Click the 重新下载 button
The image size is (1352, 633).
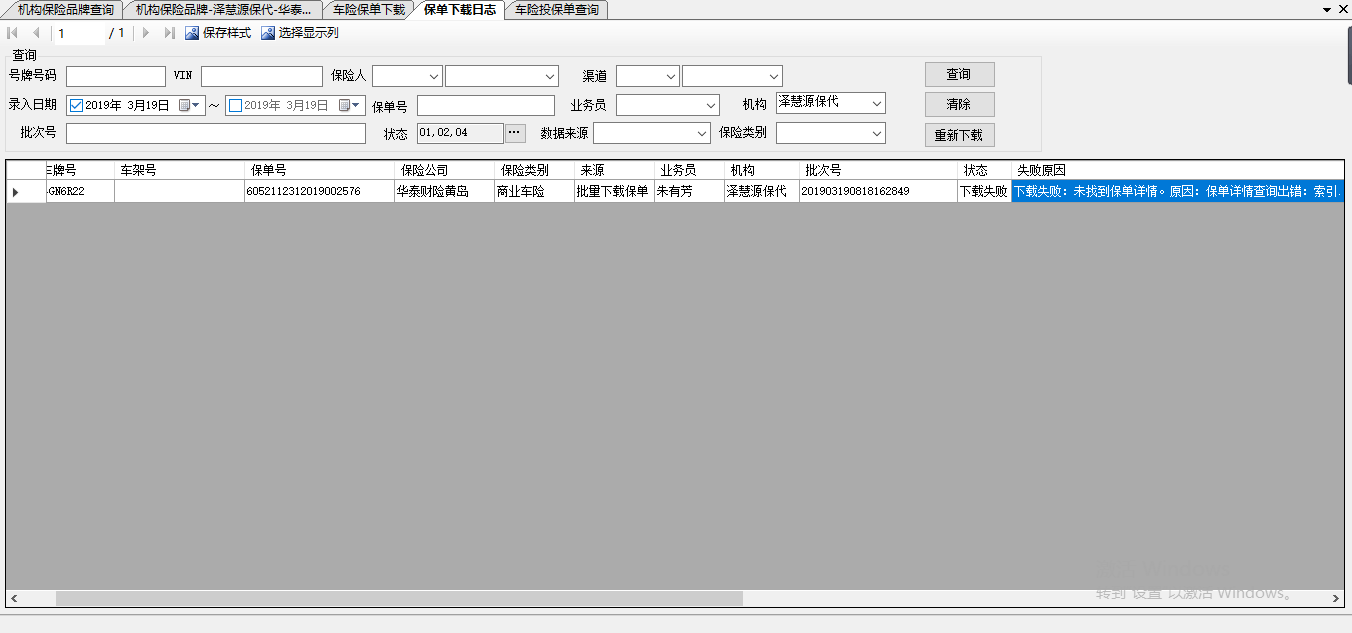point(959,135)
